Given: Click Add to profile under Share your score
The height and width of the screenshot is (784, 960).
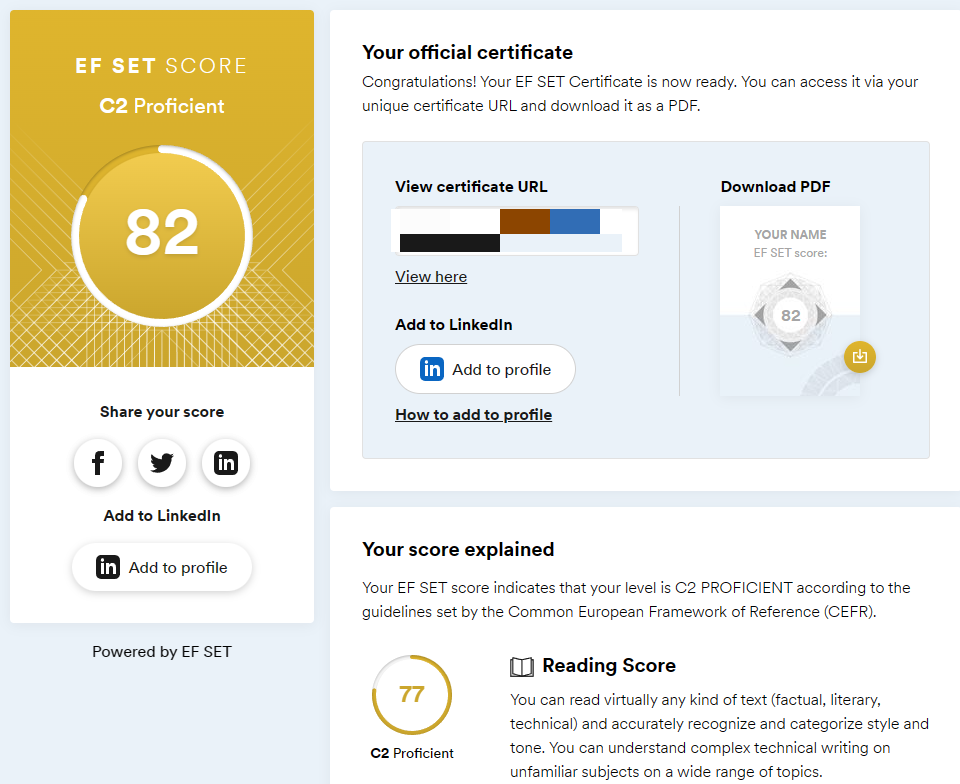Looking at the screenshot, I should point(162,567).
